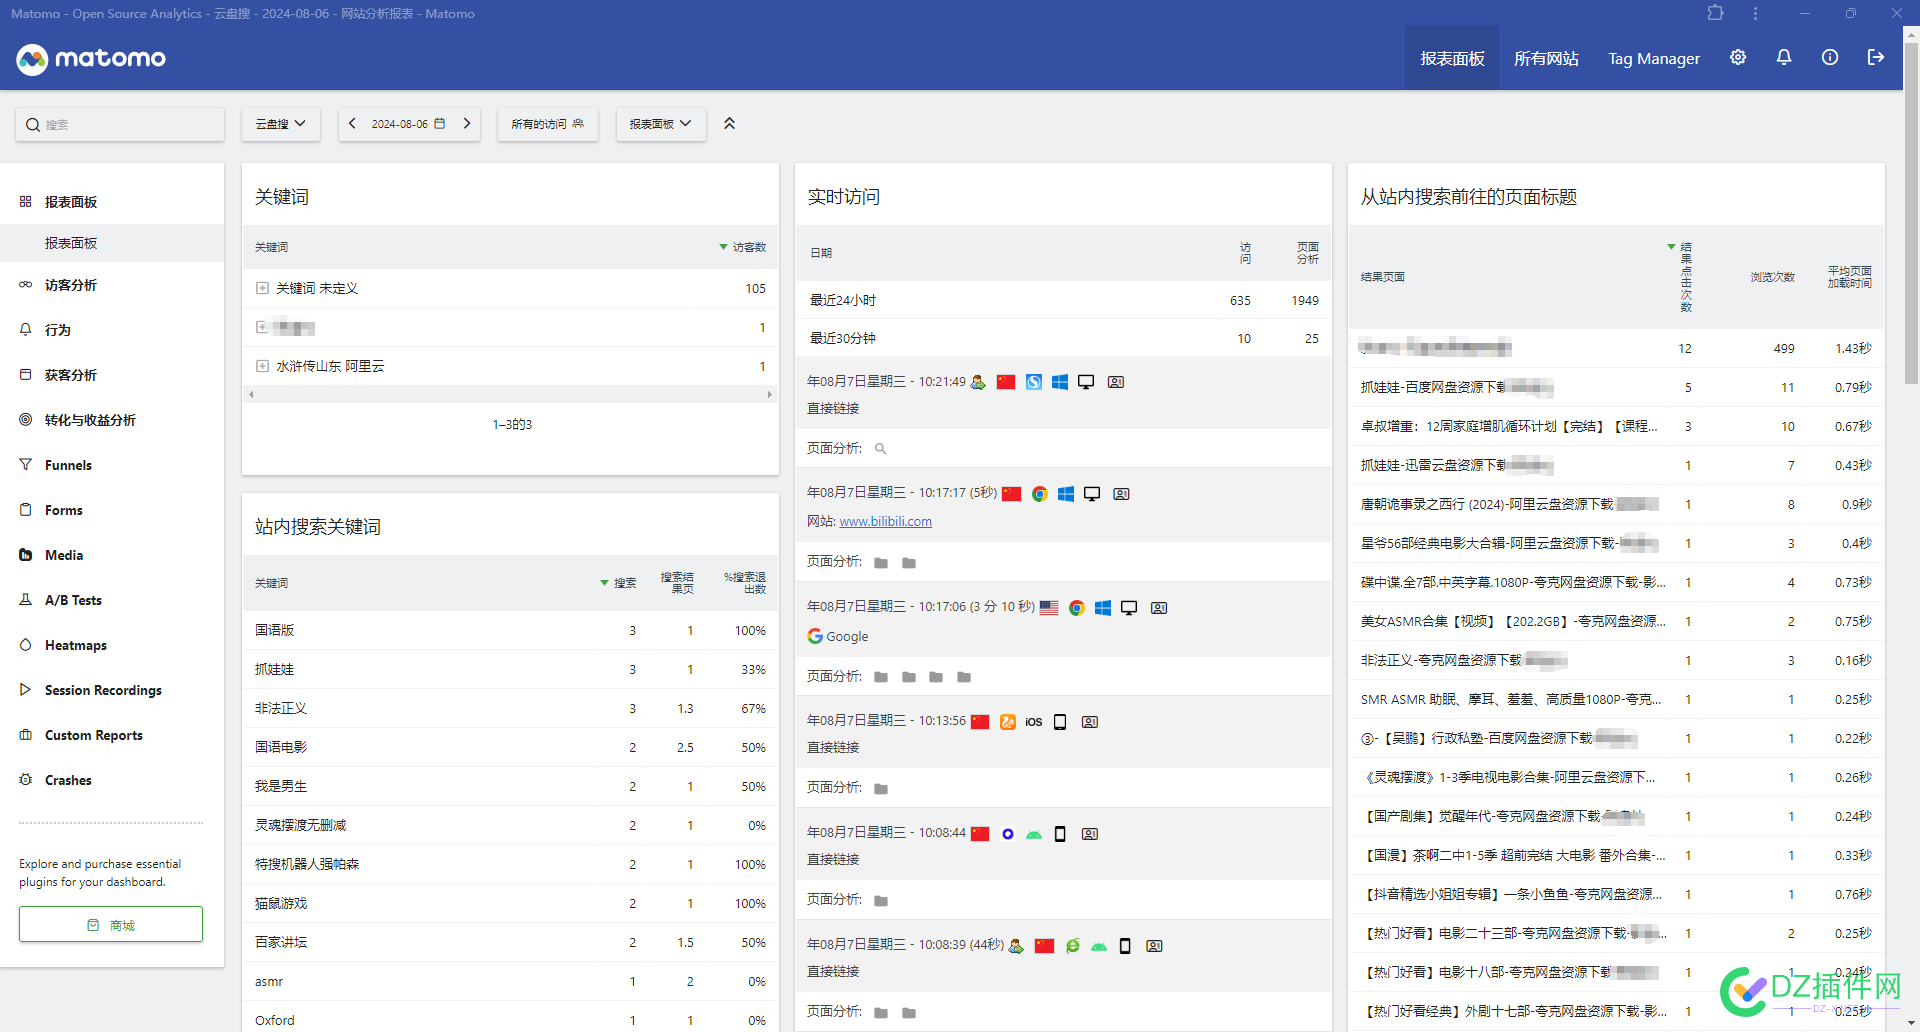Image resolution: width=1920 pixels, height=1032 pixels.
Task: Expand the blurred keyword row
Action: (x=262, y=327)
